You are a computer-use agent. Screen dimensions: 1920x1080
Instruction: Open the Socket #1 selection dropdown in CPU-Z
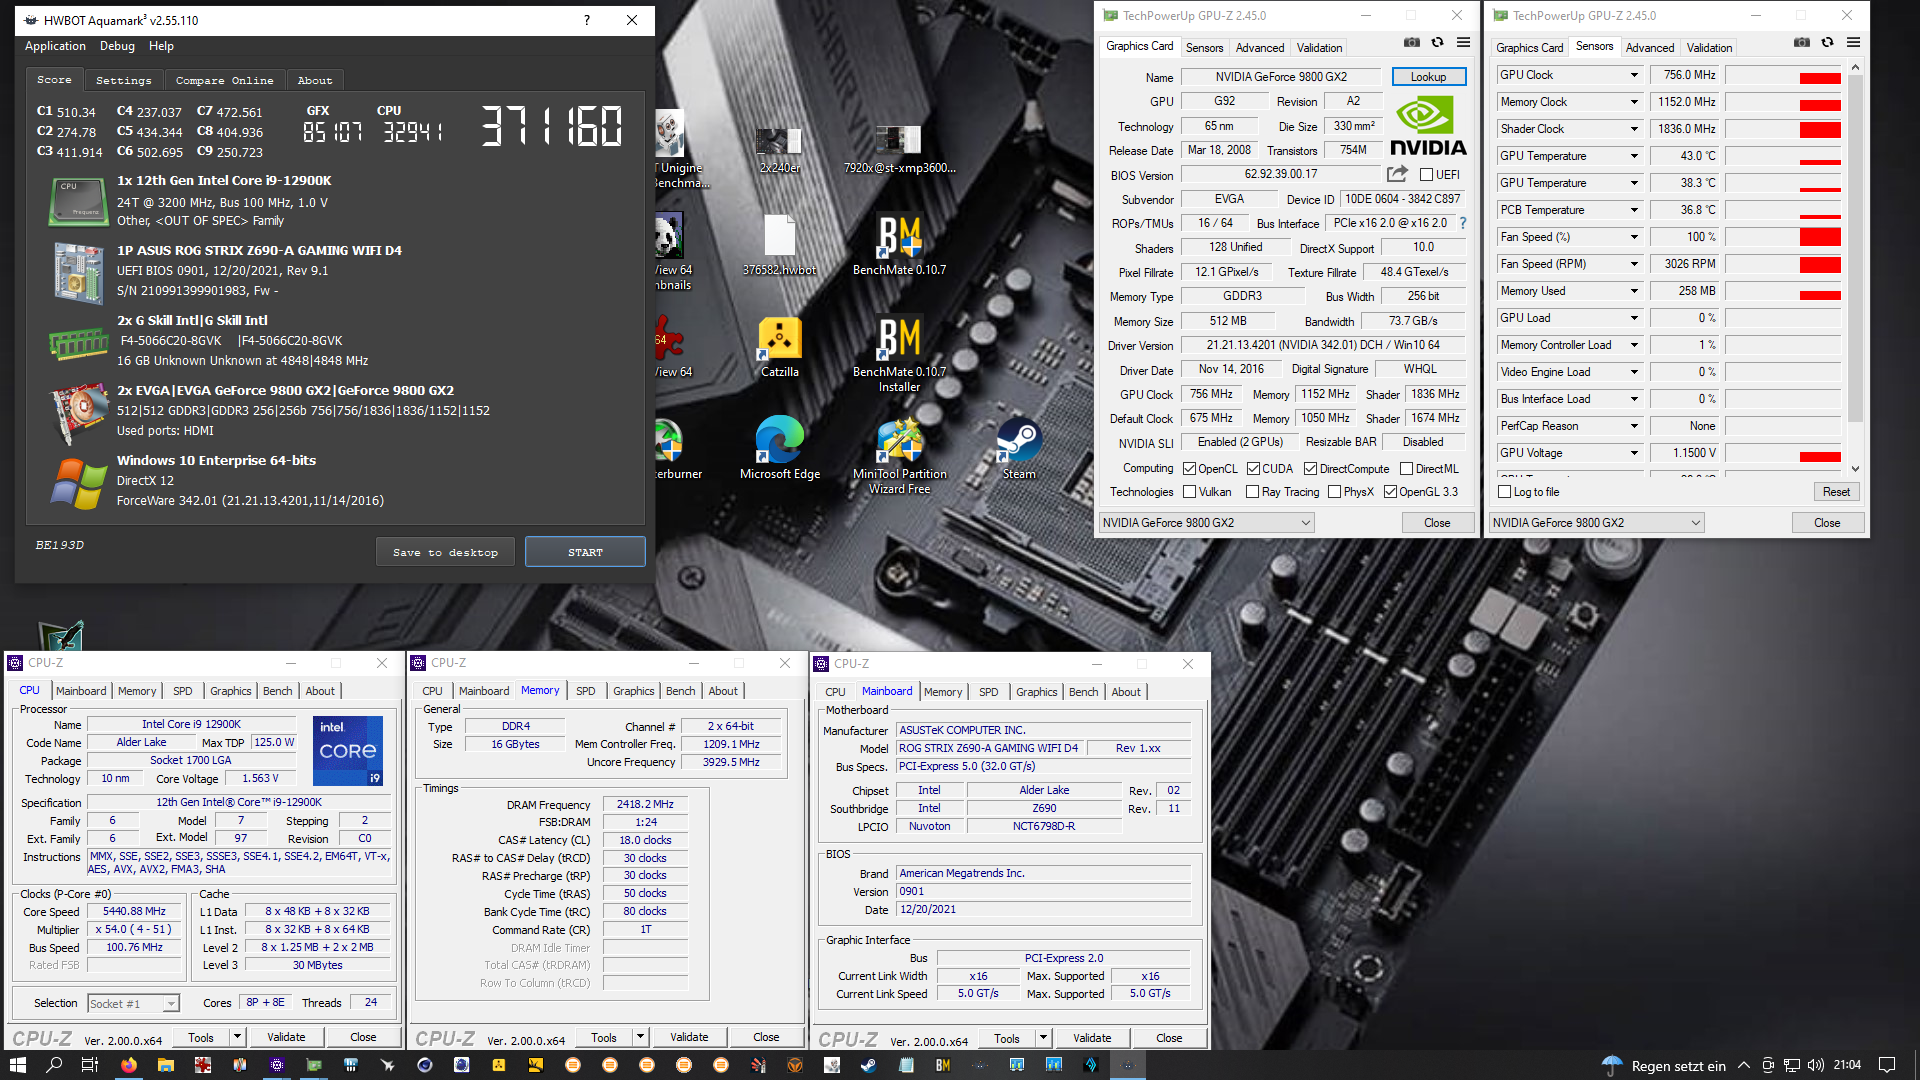click(133, 1003)
